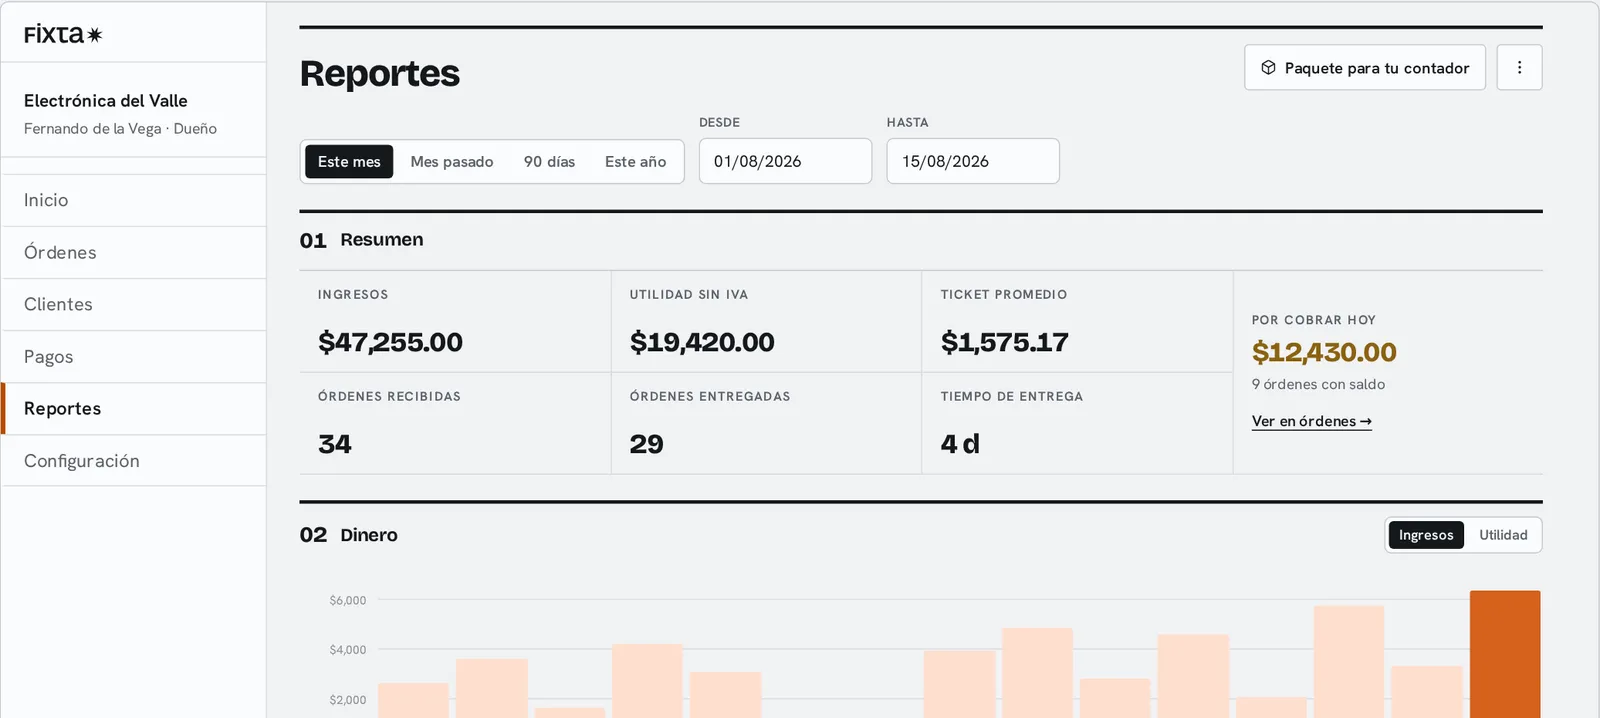Select the Mes pasado period
The image size is (1600, 718).
452,161
